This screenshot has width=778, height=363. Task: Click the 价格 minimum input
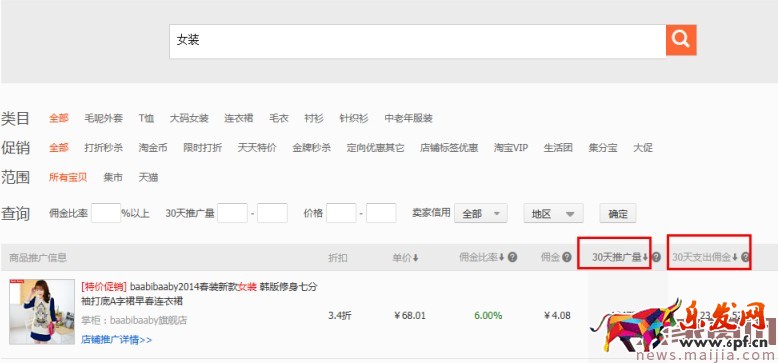341,213
